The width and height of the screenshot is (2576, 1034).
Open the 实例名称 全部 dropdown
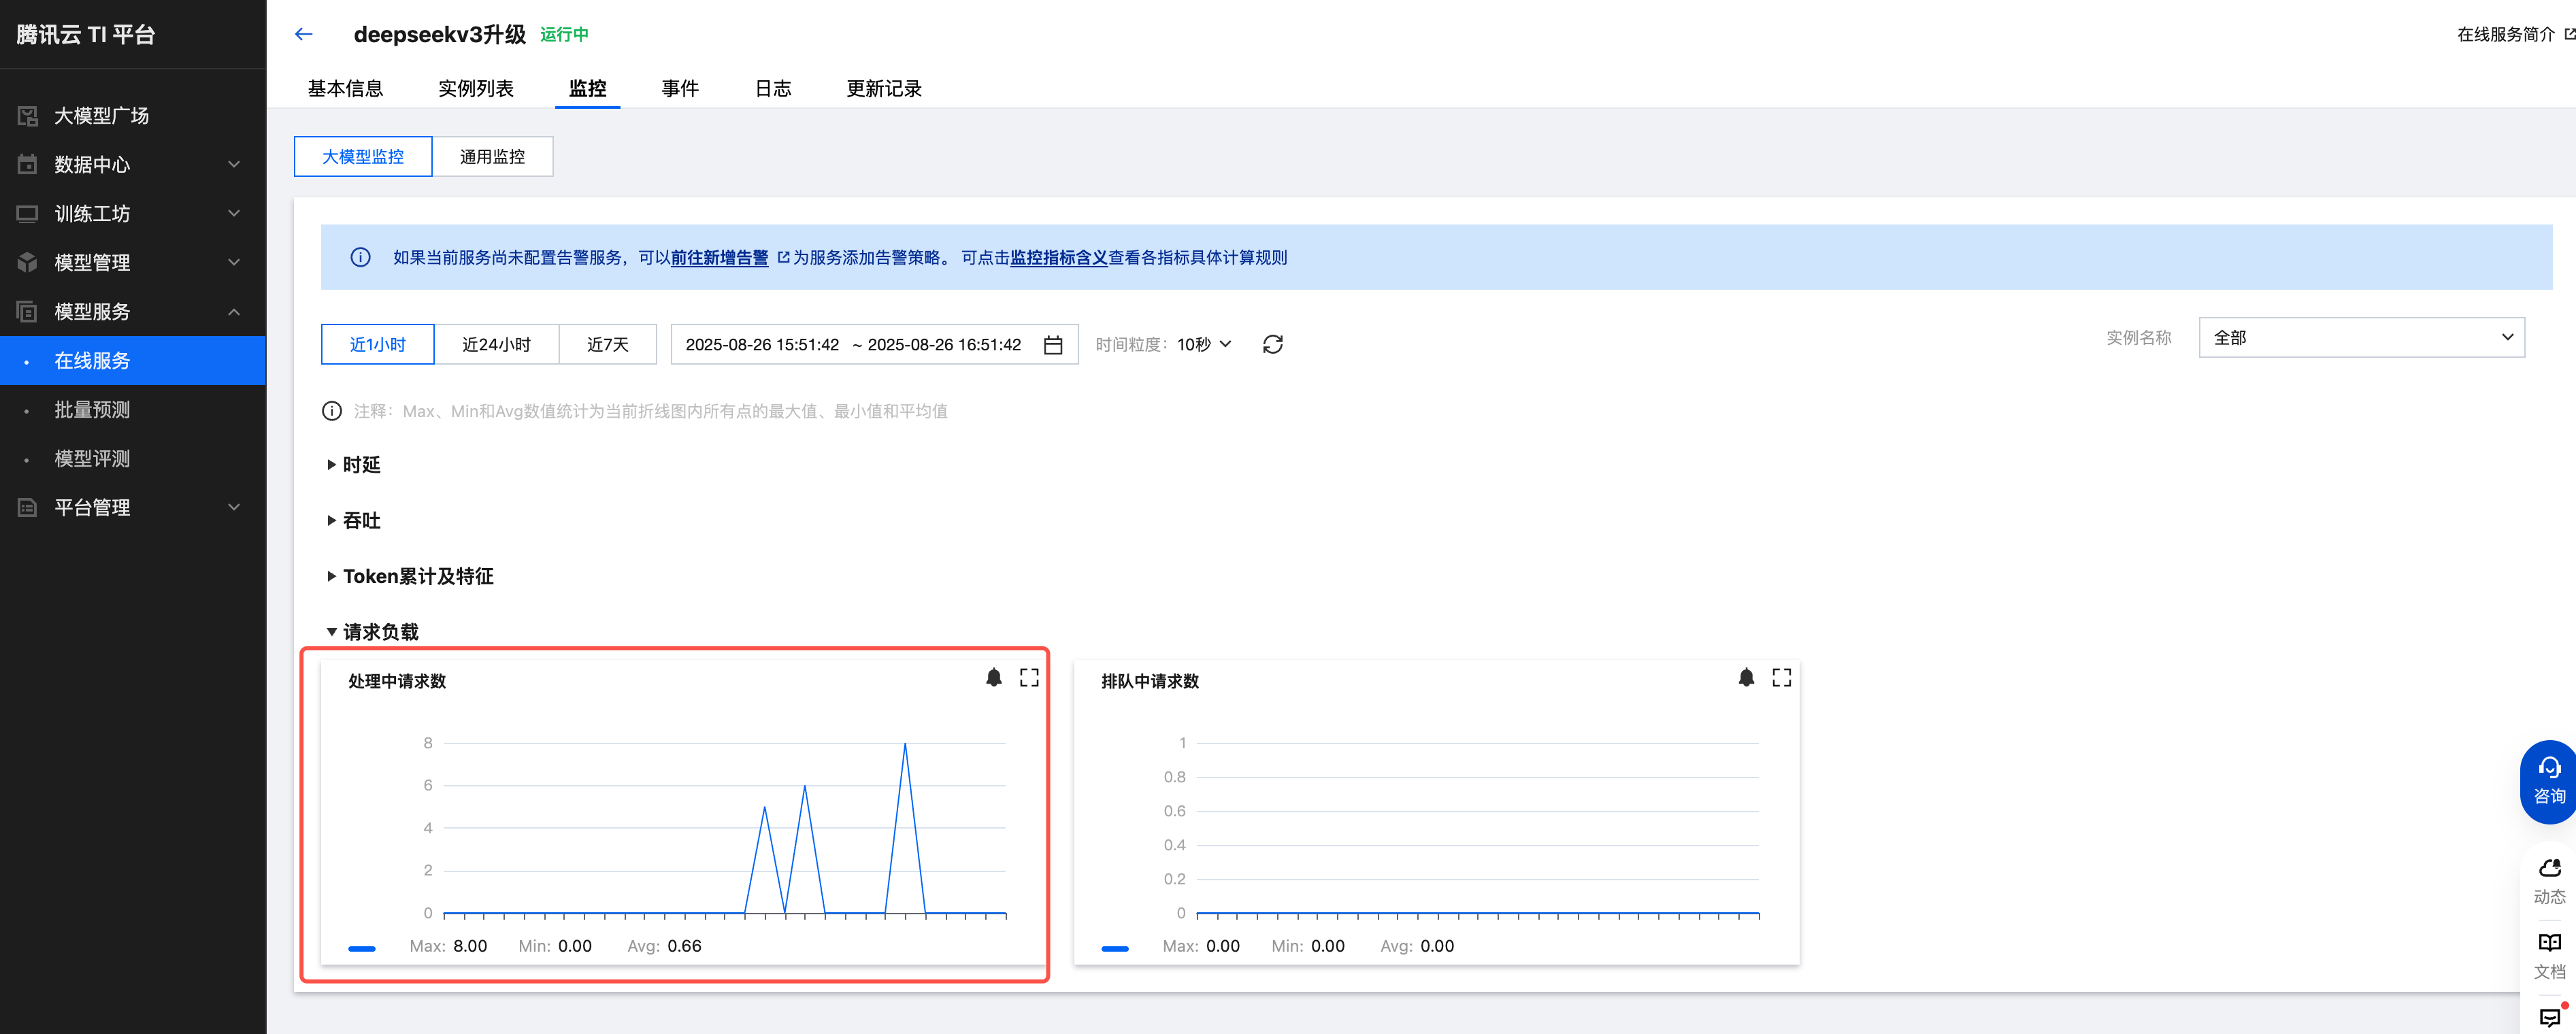click(x=2361, y=338)
